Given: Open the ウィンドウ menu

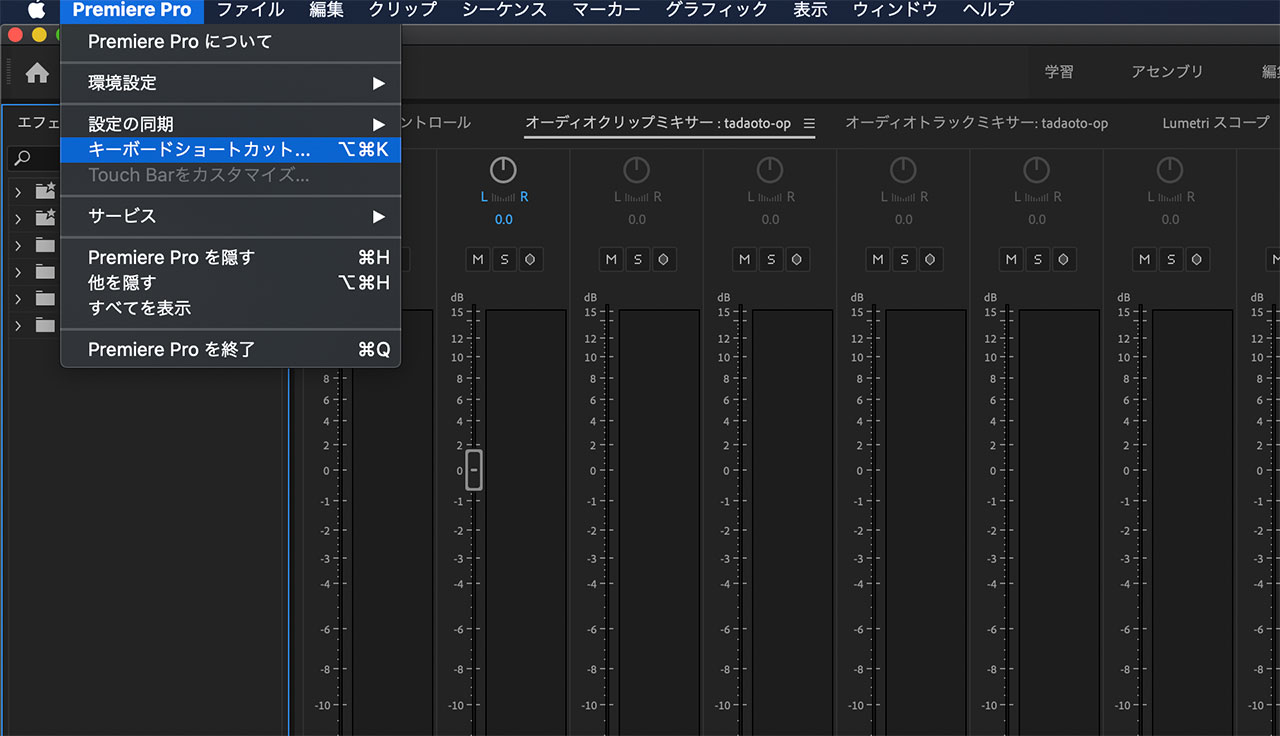Looking at the screenshot, I should click(x=895, y=10).
